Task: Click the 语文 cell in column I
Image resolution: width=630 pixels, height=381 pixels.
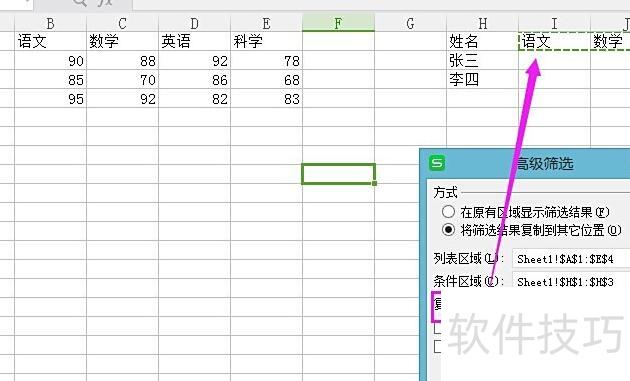Action: [x=554, y=41]
